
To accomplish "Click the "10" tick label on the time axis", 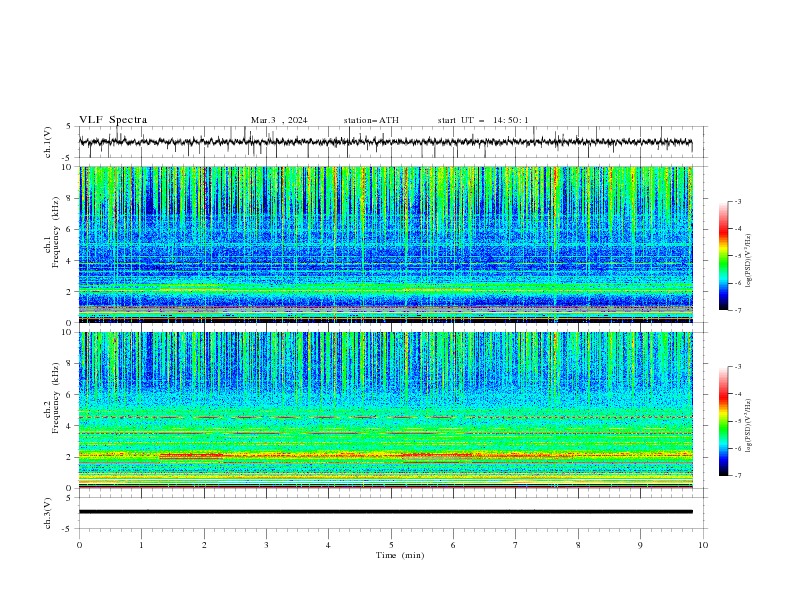I will (703, 545).
